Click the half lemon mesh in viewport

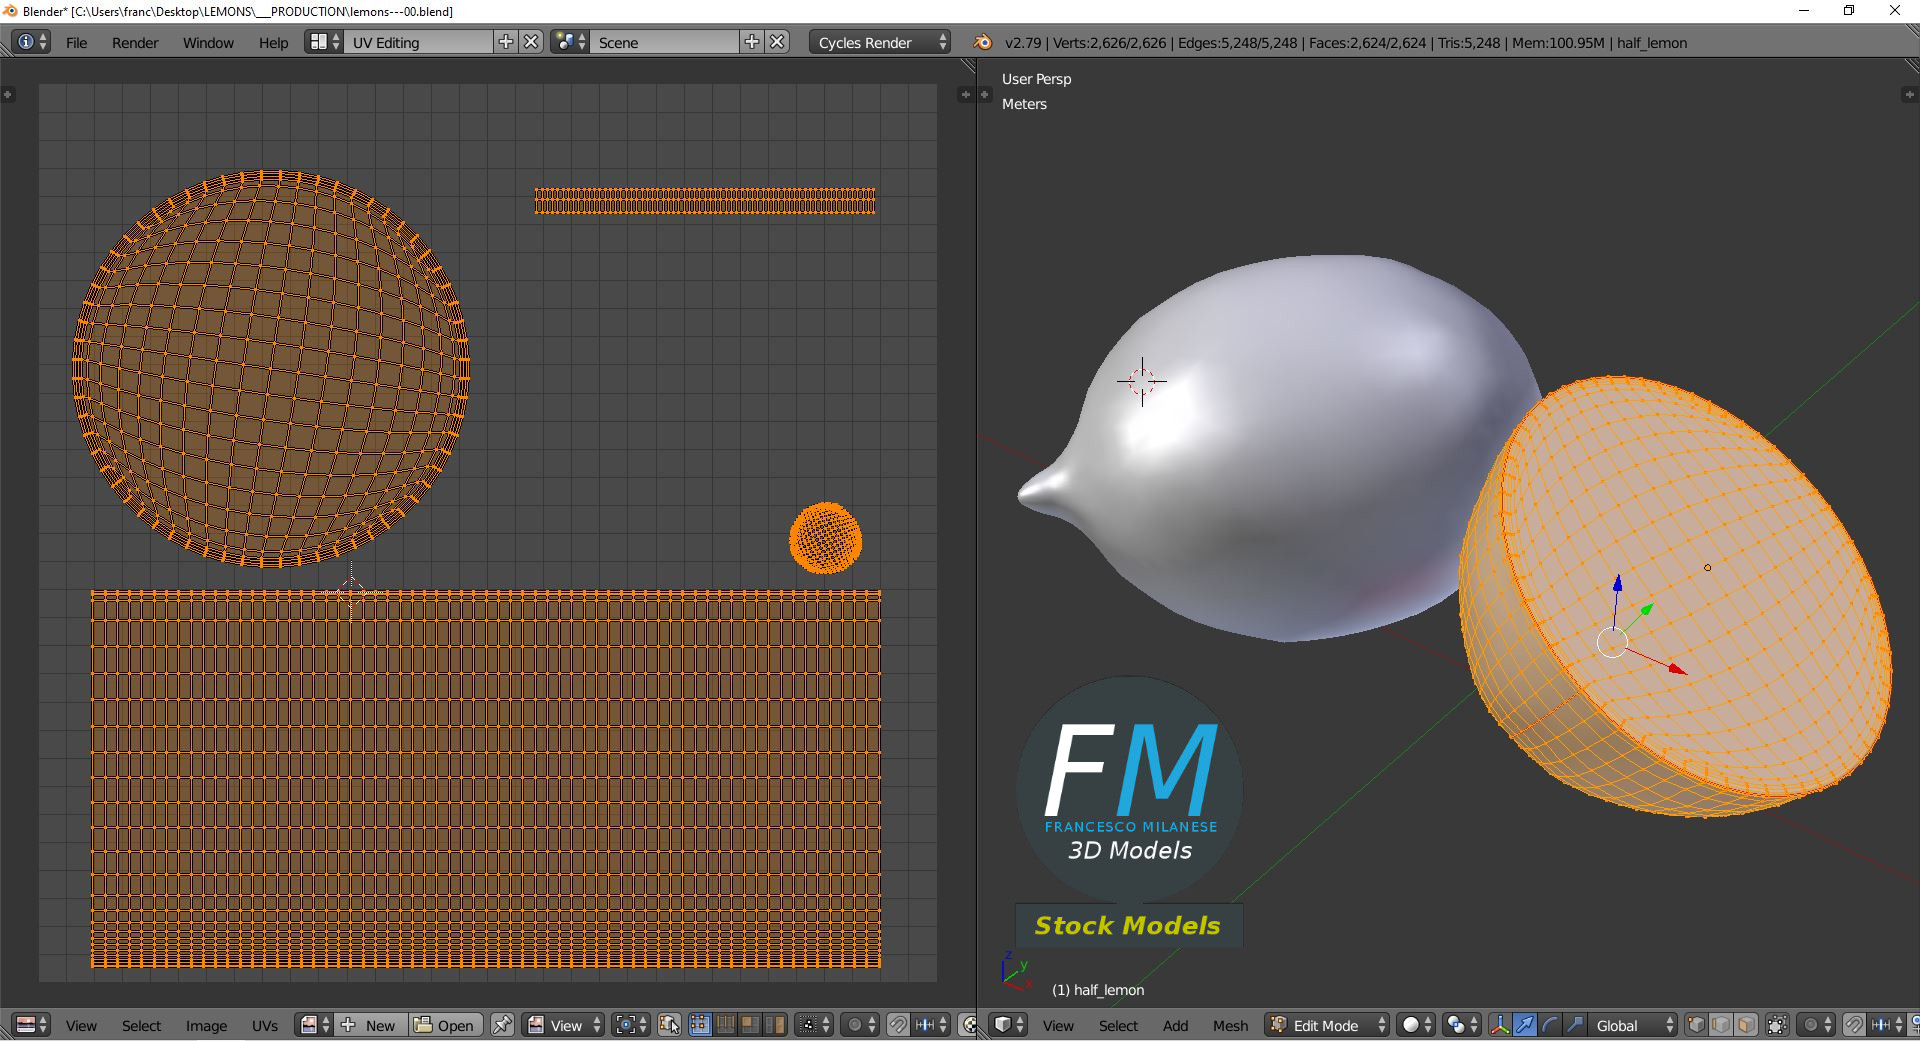point(1675,596)
